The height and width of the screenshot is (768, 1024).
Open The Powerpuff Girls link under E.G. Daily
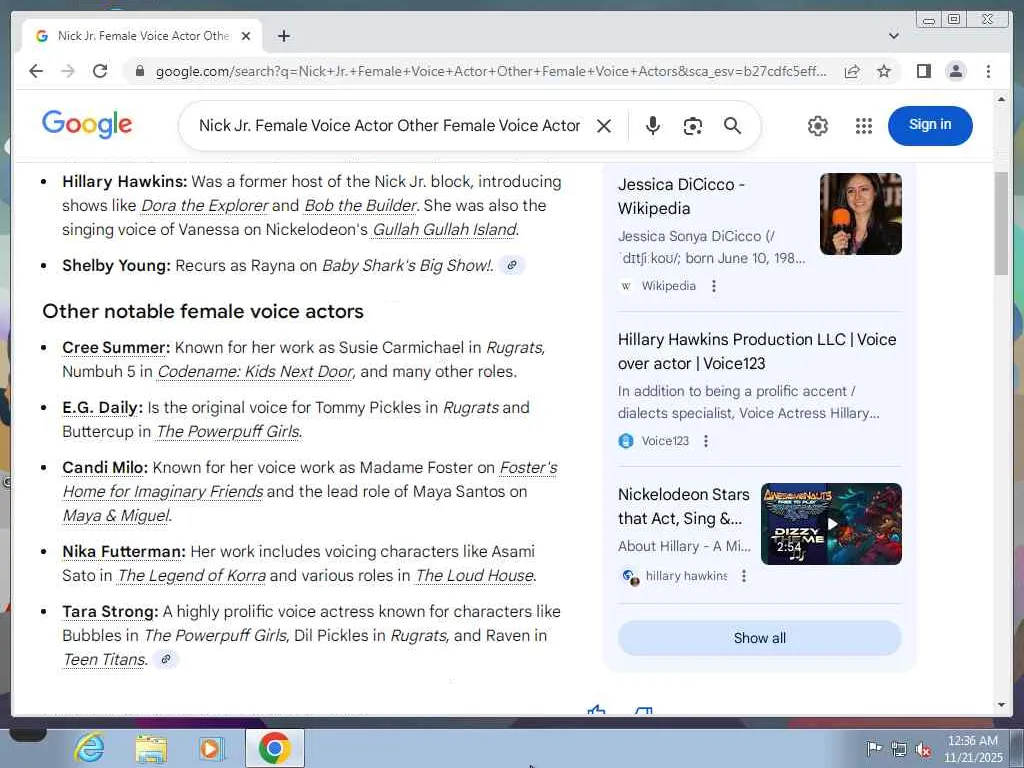229,432
